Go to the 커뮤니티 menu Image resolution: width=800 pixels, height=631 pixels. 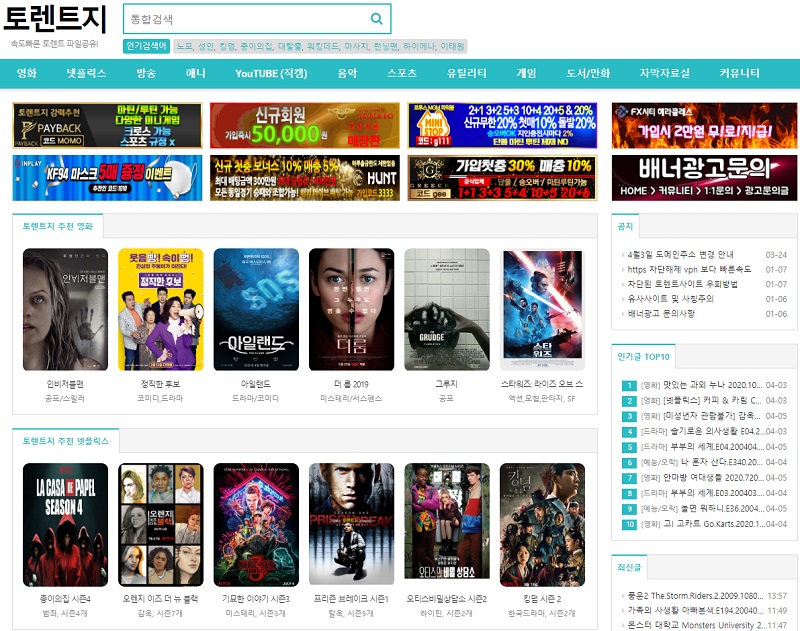(739, 73)
